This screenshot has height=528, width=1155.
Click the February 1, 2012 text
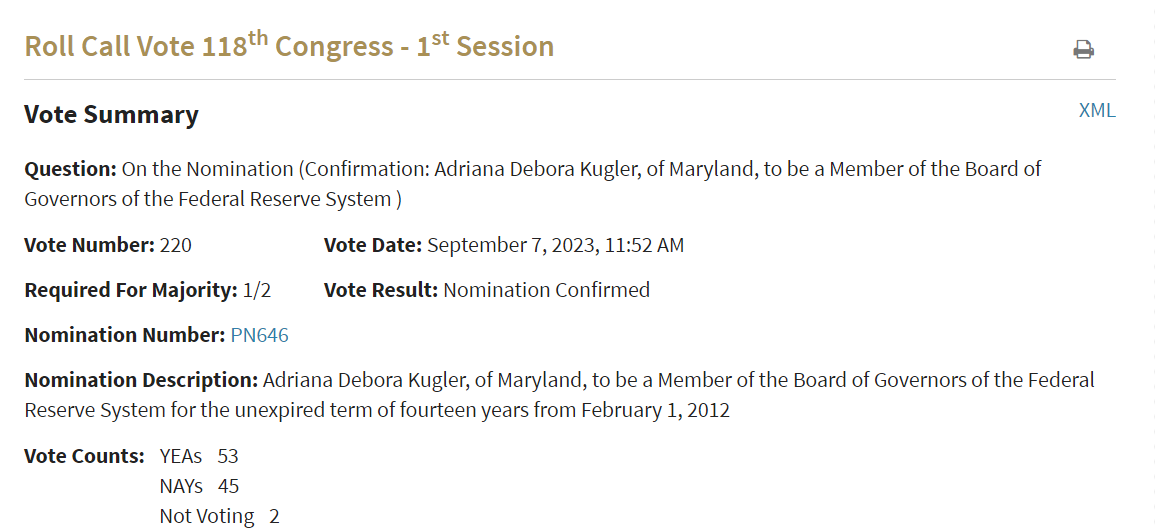coord(656,410)
